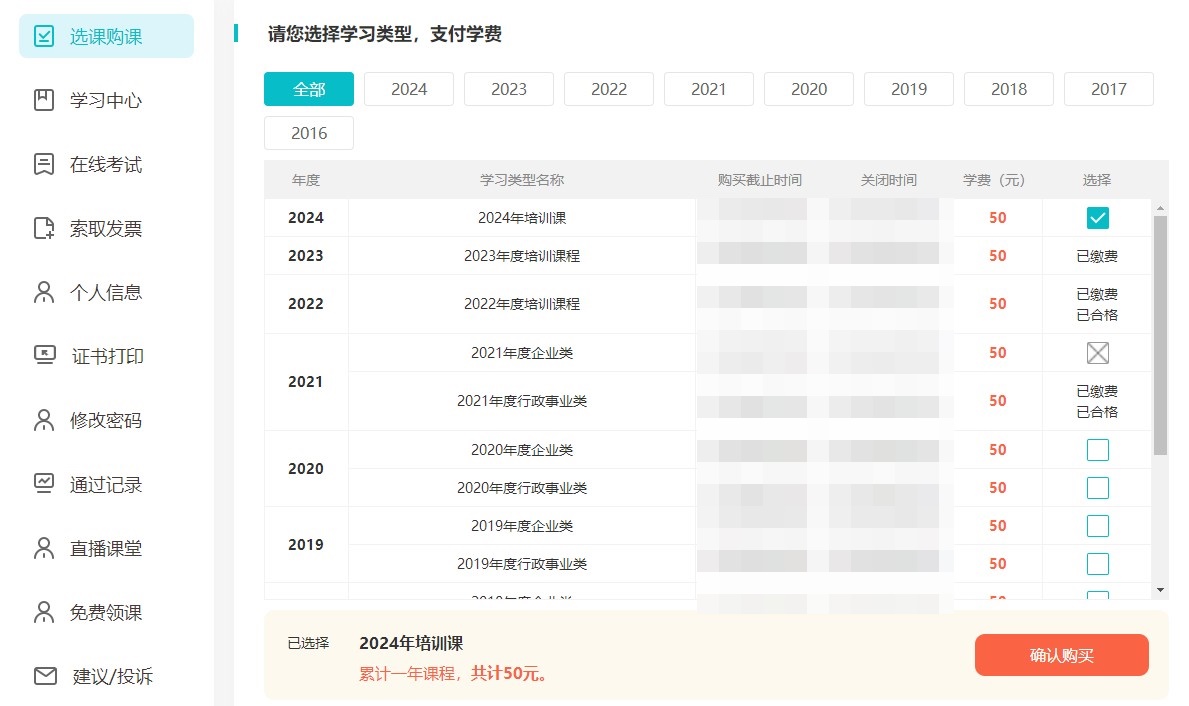
Task: Click the 索取发票 invoice icon
Action: pyautogui.click(x=44, y=227)
